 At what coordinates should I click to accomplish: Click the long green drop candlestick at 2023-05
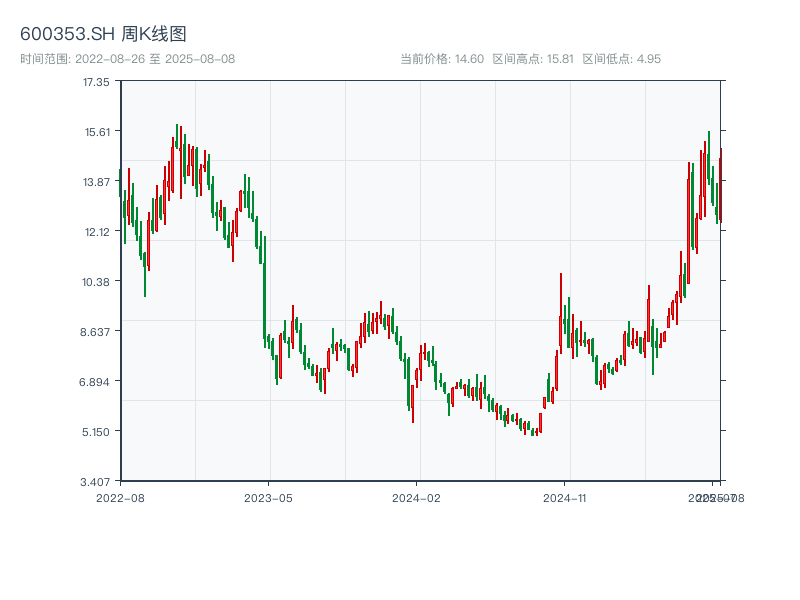(x=264, y=292)
